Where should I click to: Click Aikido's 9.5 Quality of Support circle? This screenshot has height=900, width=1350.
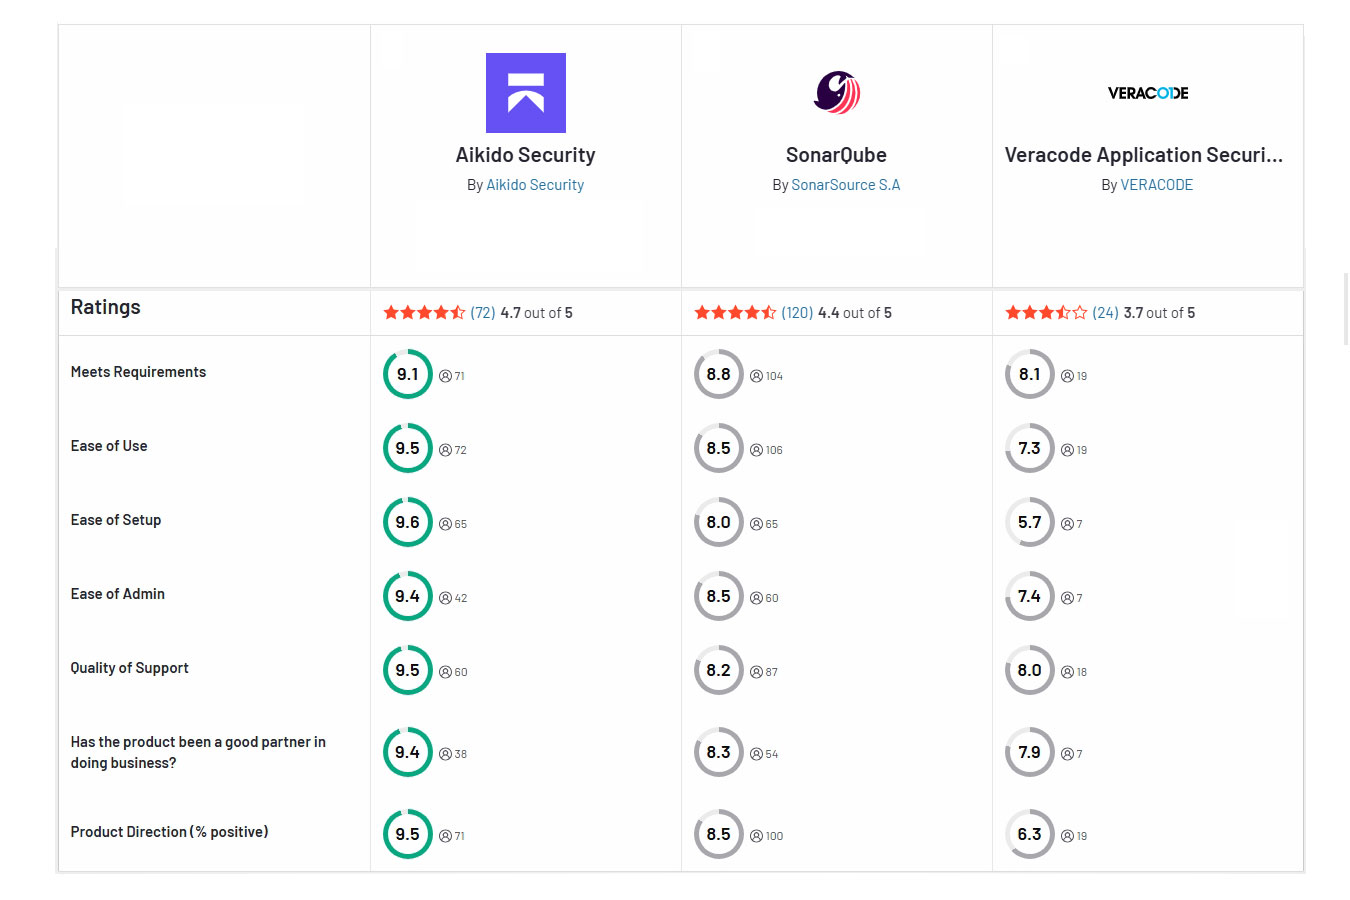(x=408, y=670)
